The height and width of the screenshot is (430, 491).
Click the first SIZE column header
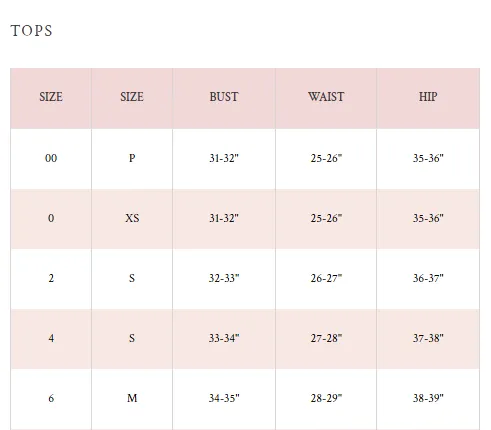pos(51,97)
